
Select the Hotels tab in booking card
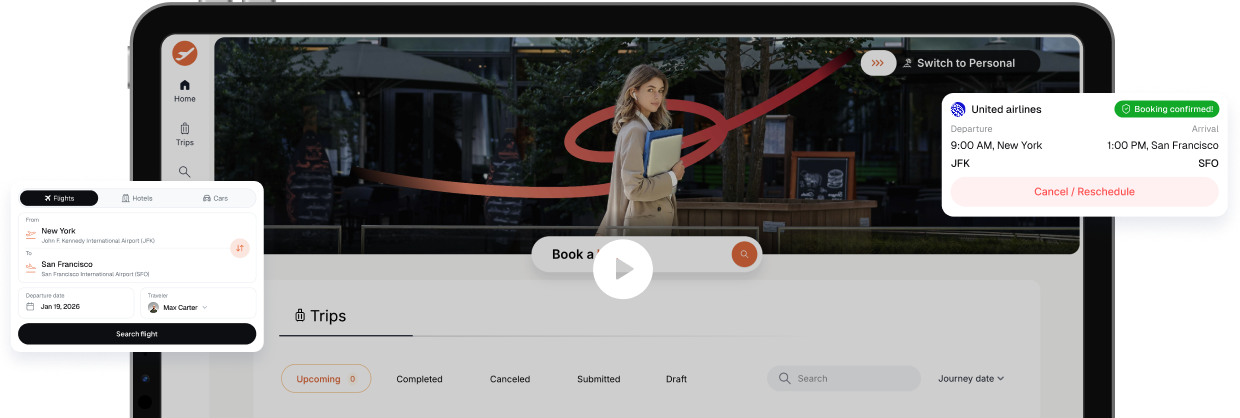137,198
